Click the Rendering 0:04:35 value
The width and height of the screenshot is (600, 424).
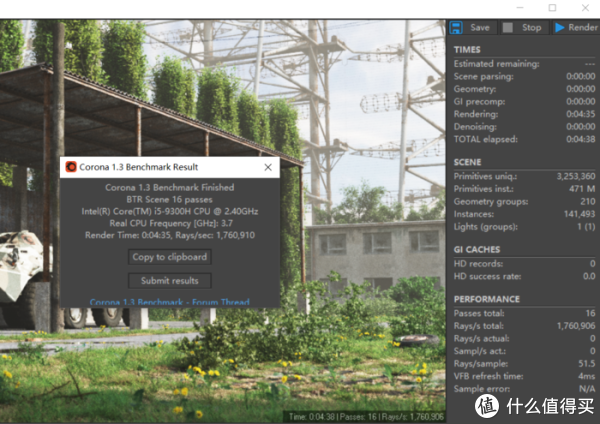coord(580,114)
